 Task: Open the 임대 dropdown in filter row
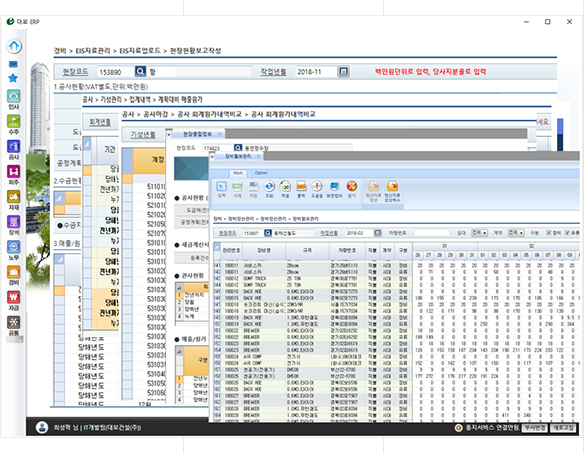click(479, 233)
